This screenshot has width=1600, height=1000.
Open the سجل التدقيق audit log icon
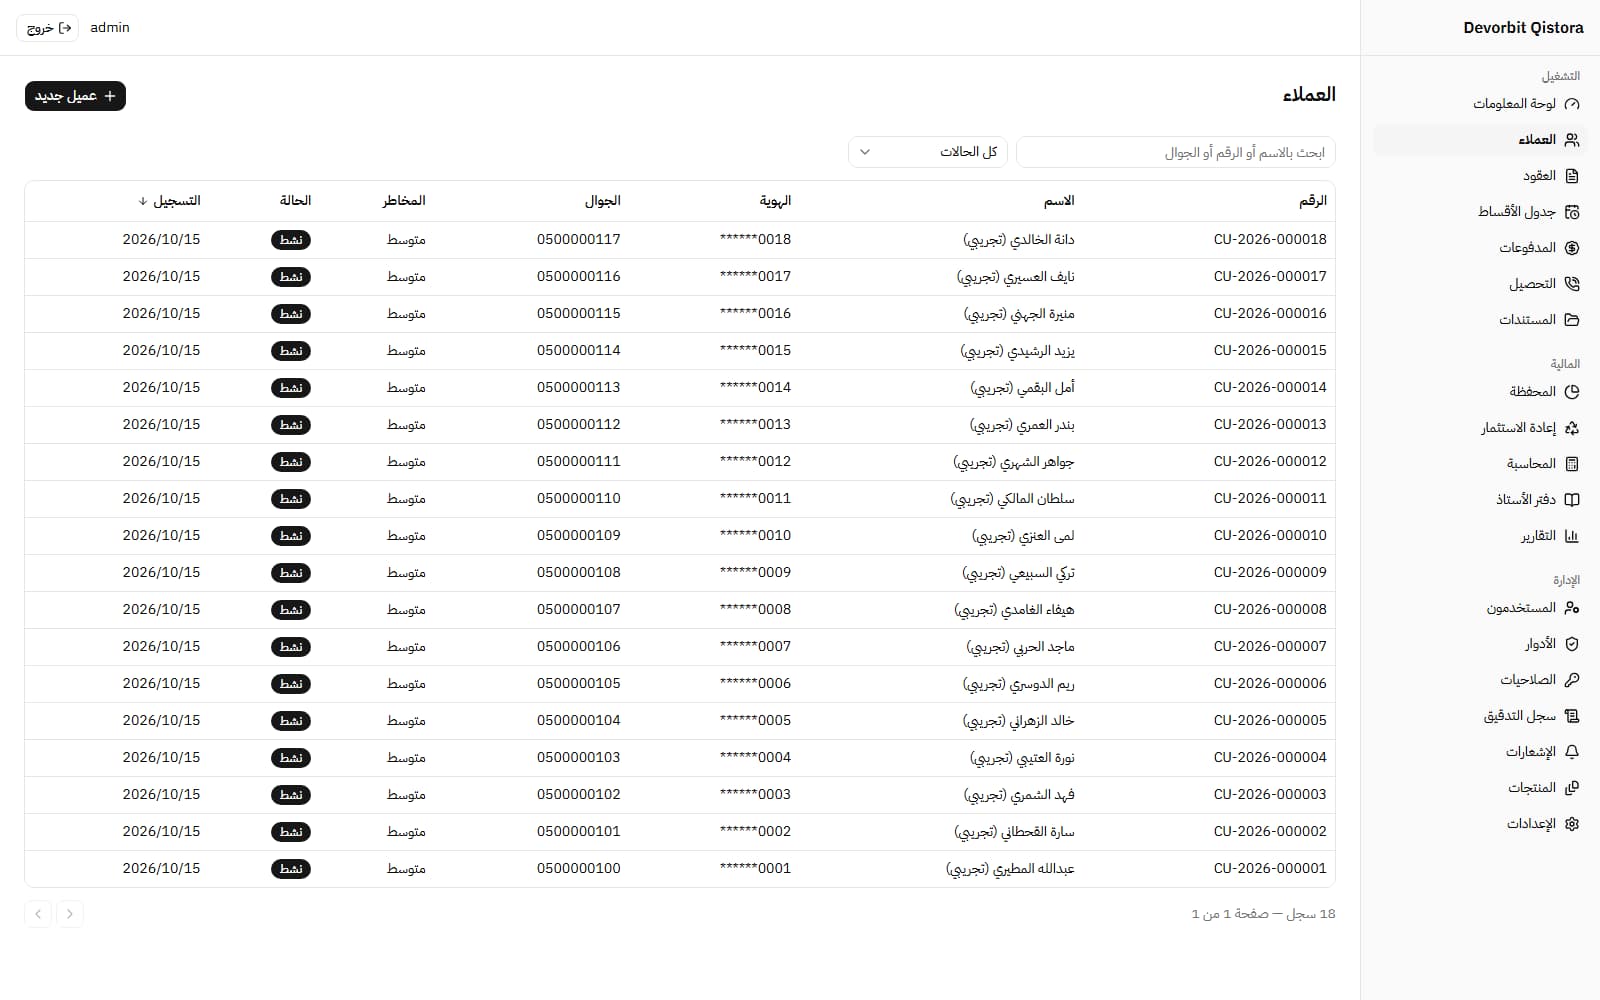[x=1572, y=716]
